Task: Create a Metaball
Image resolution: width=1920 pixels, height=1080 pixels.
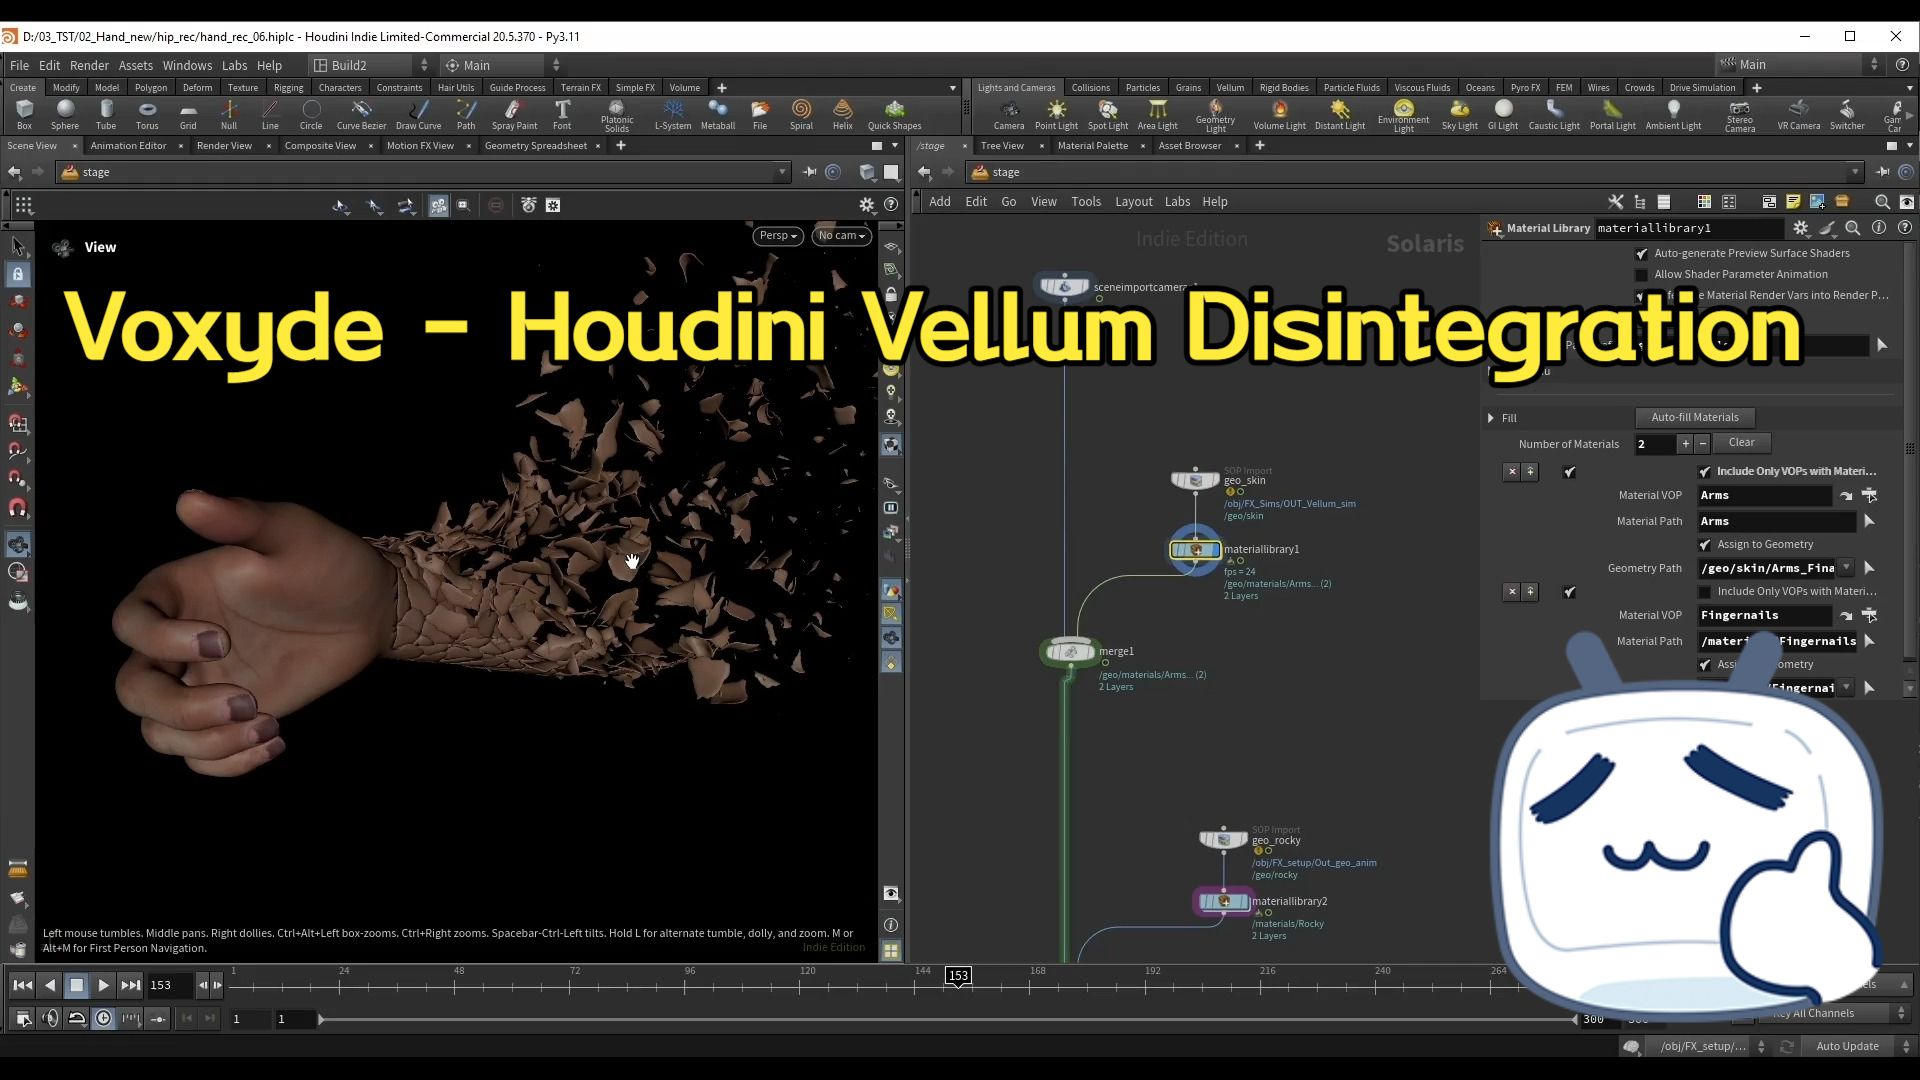Action: click(718, 114)
